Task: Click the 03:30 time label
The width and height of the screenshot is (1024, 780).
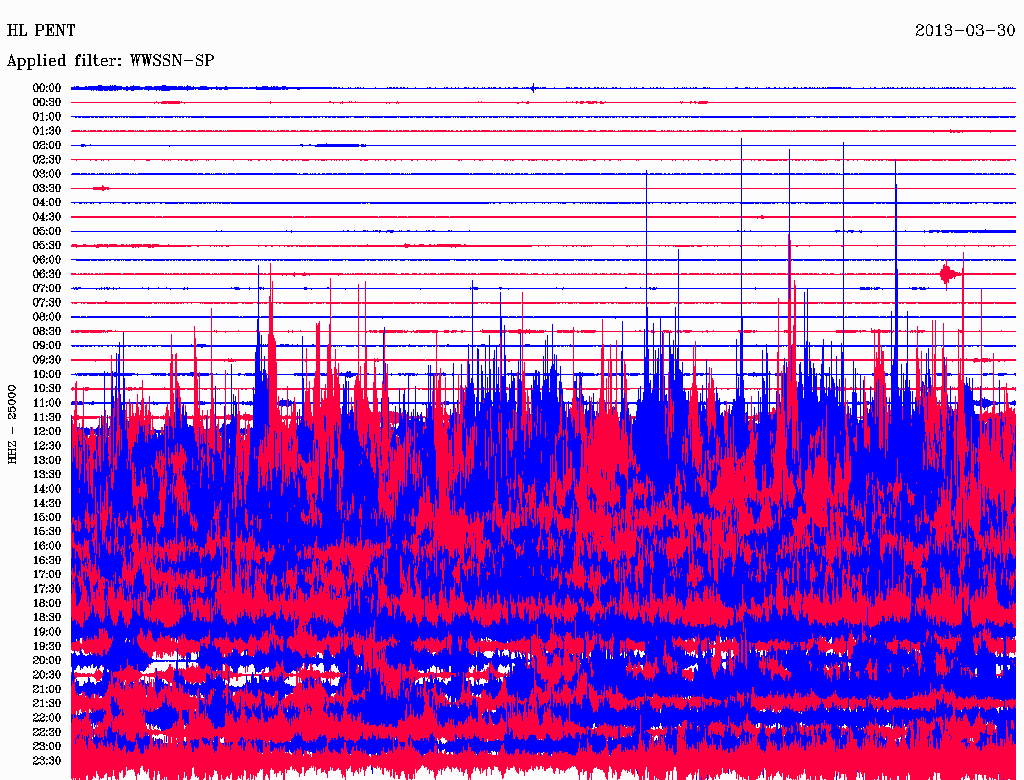Action: 46,188
